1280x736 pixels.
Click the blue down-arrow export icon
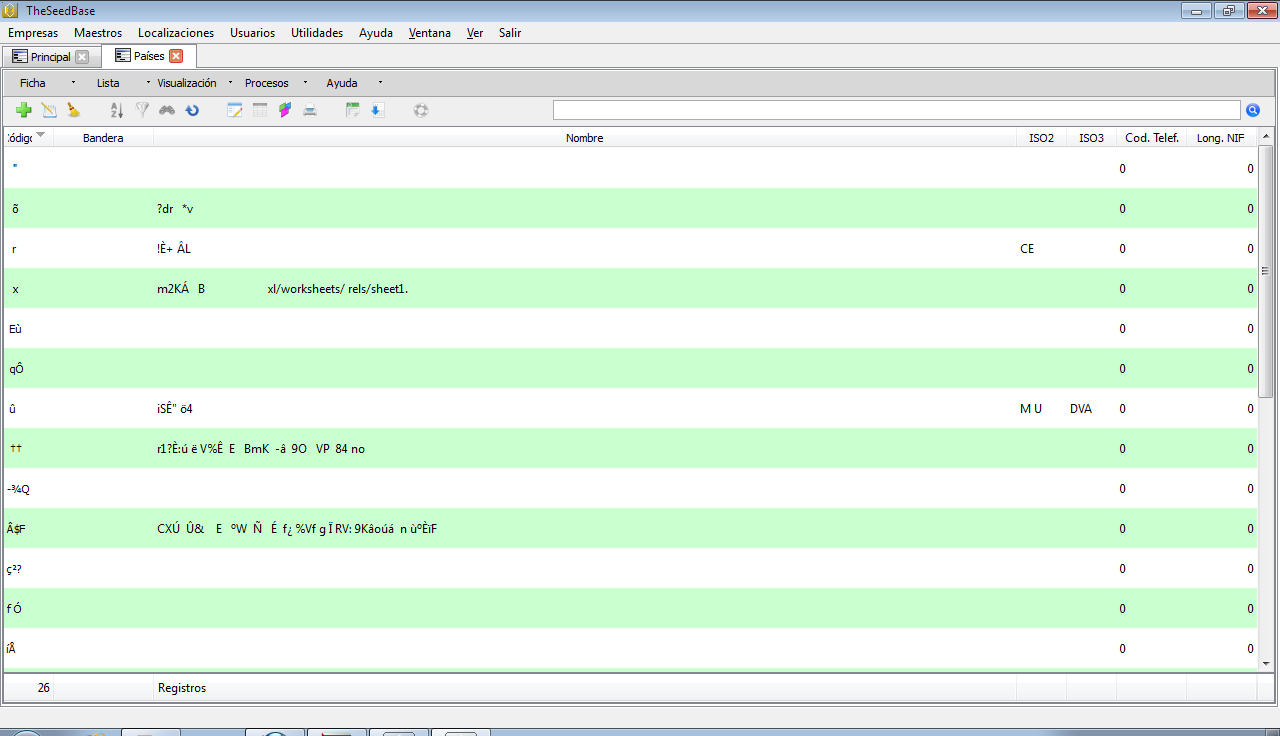coord(377,110)
